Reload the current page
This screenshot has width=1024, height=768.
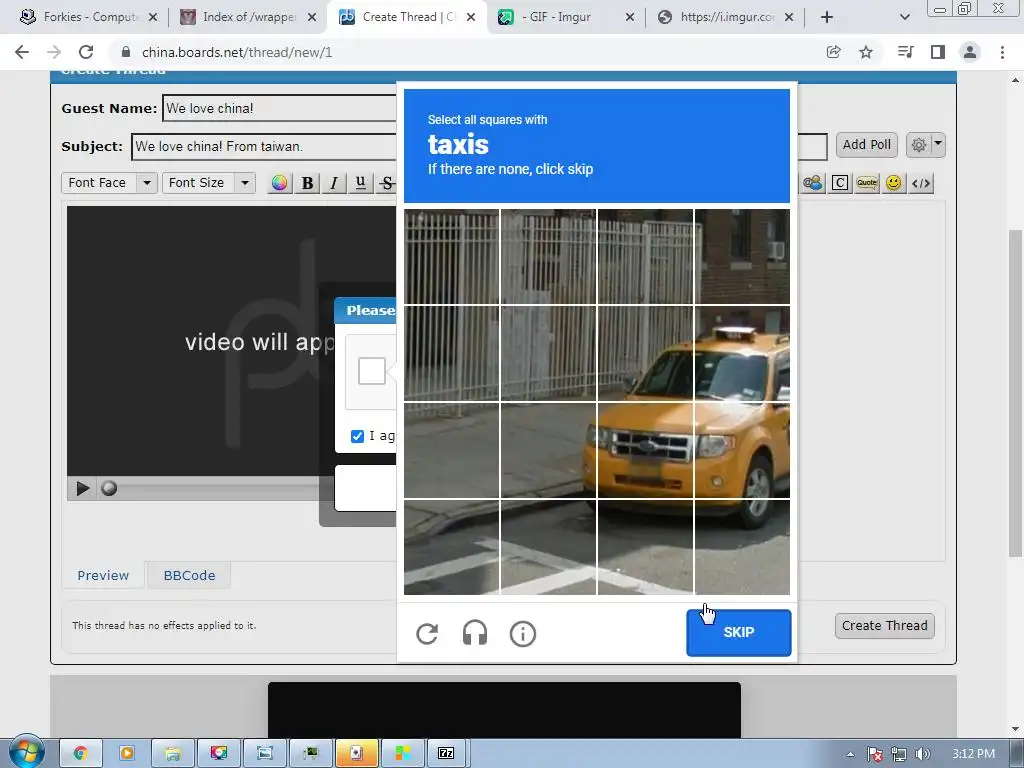(x=86, y=52)
